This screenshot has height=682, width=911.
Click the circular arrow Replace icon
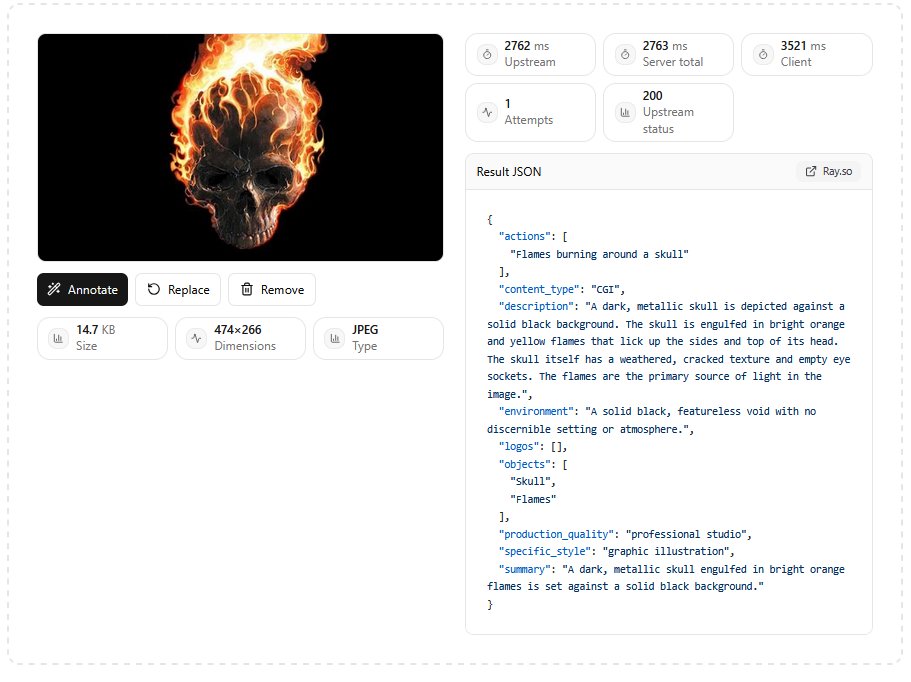(x=153, y=289)
